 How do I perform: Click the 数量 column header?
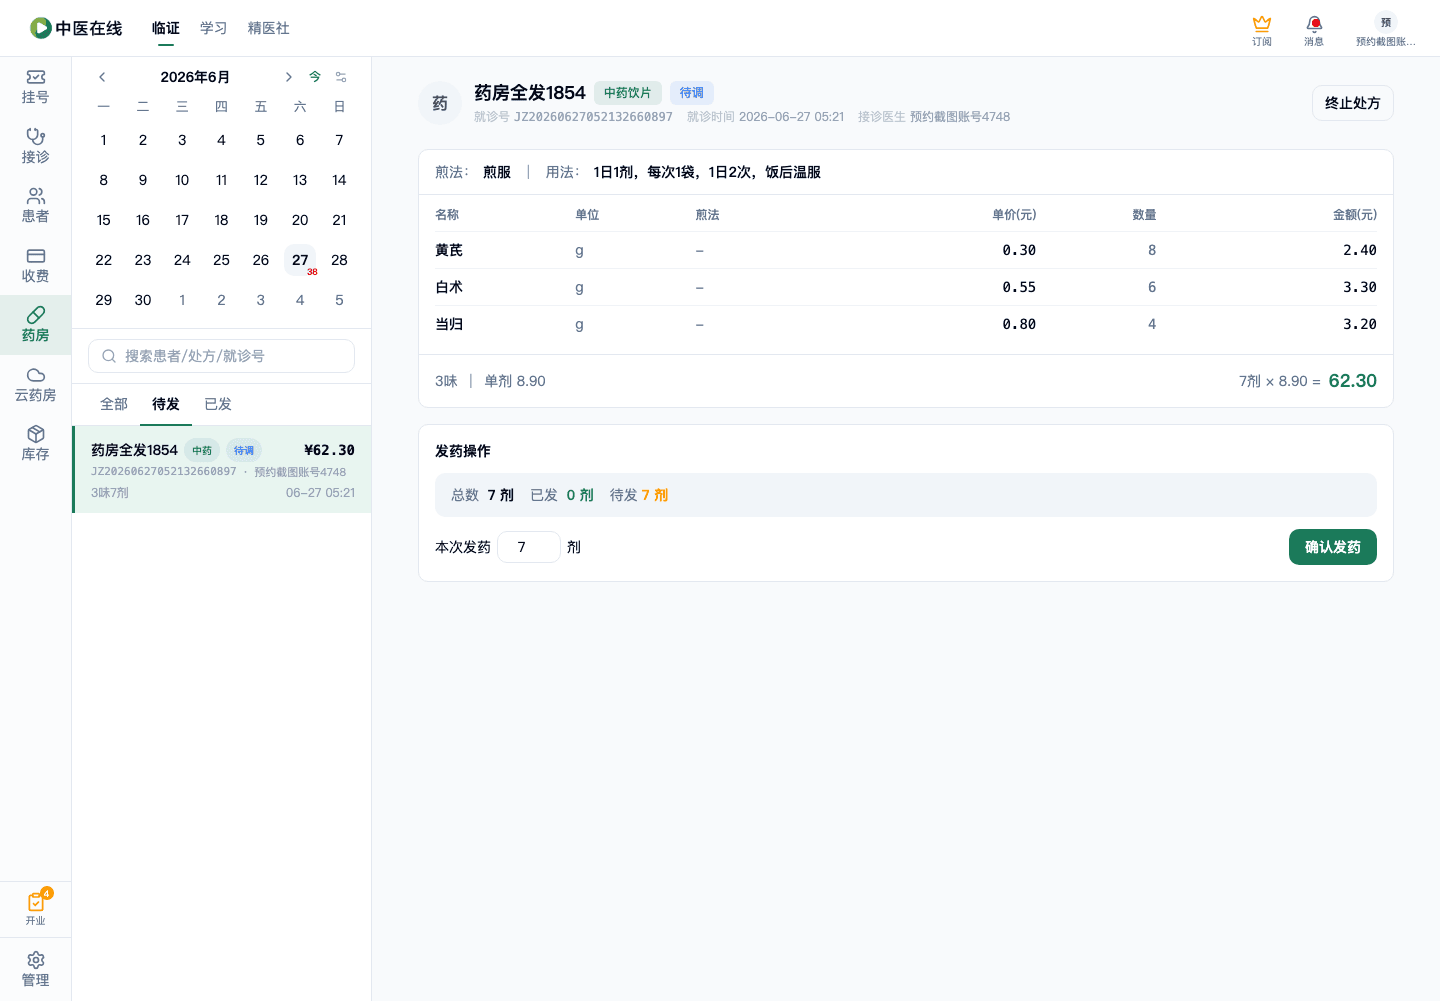point(1144,215)
